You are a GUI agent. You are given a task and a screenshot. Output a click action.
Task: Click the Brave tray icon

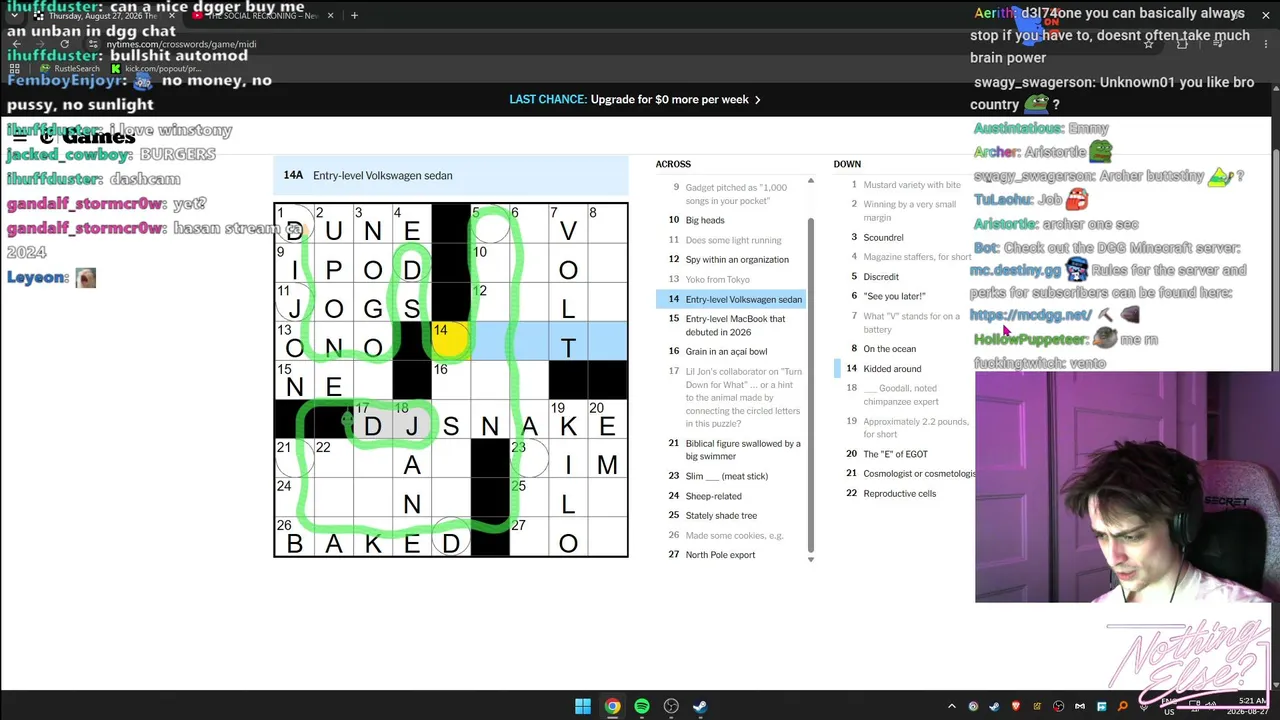point(1016,707)
